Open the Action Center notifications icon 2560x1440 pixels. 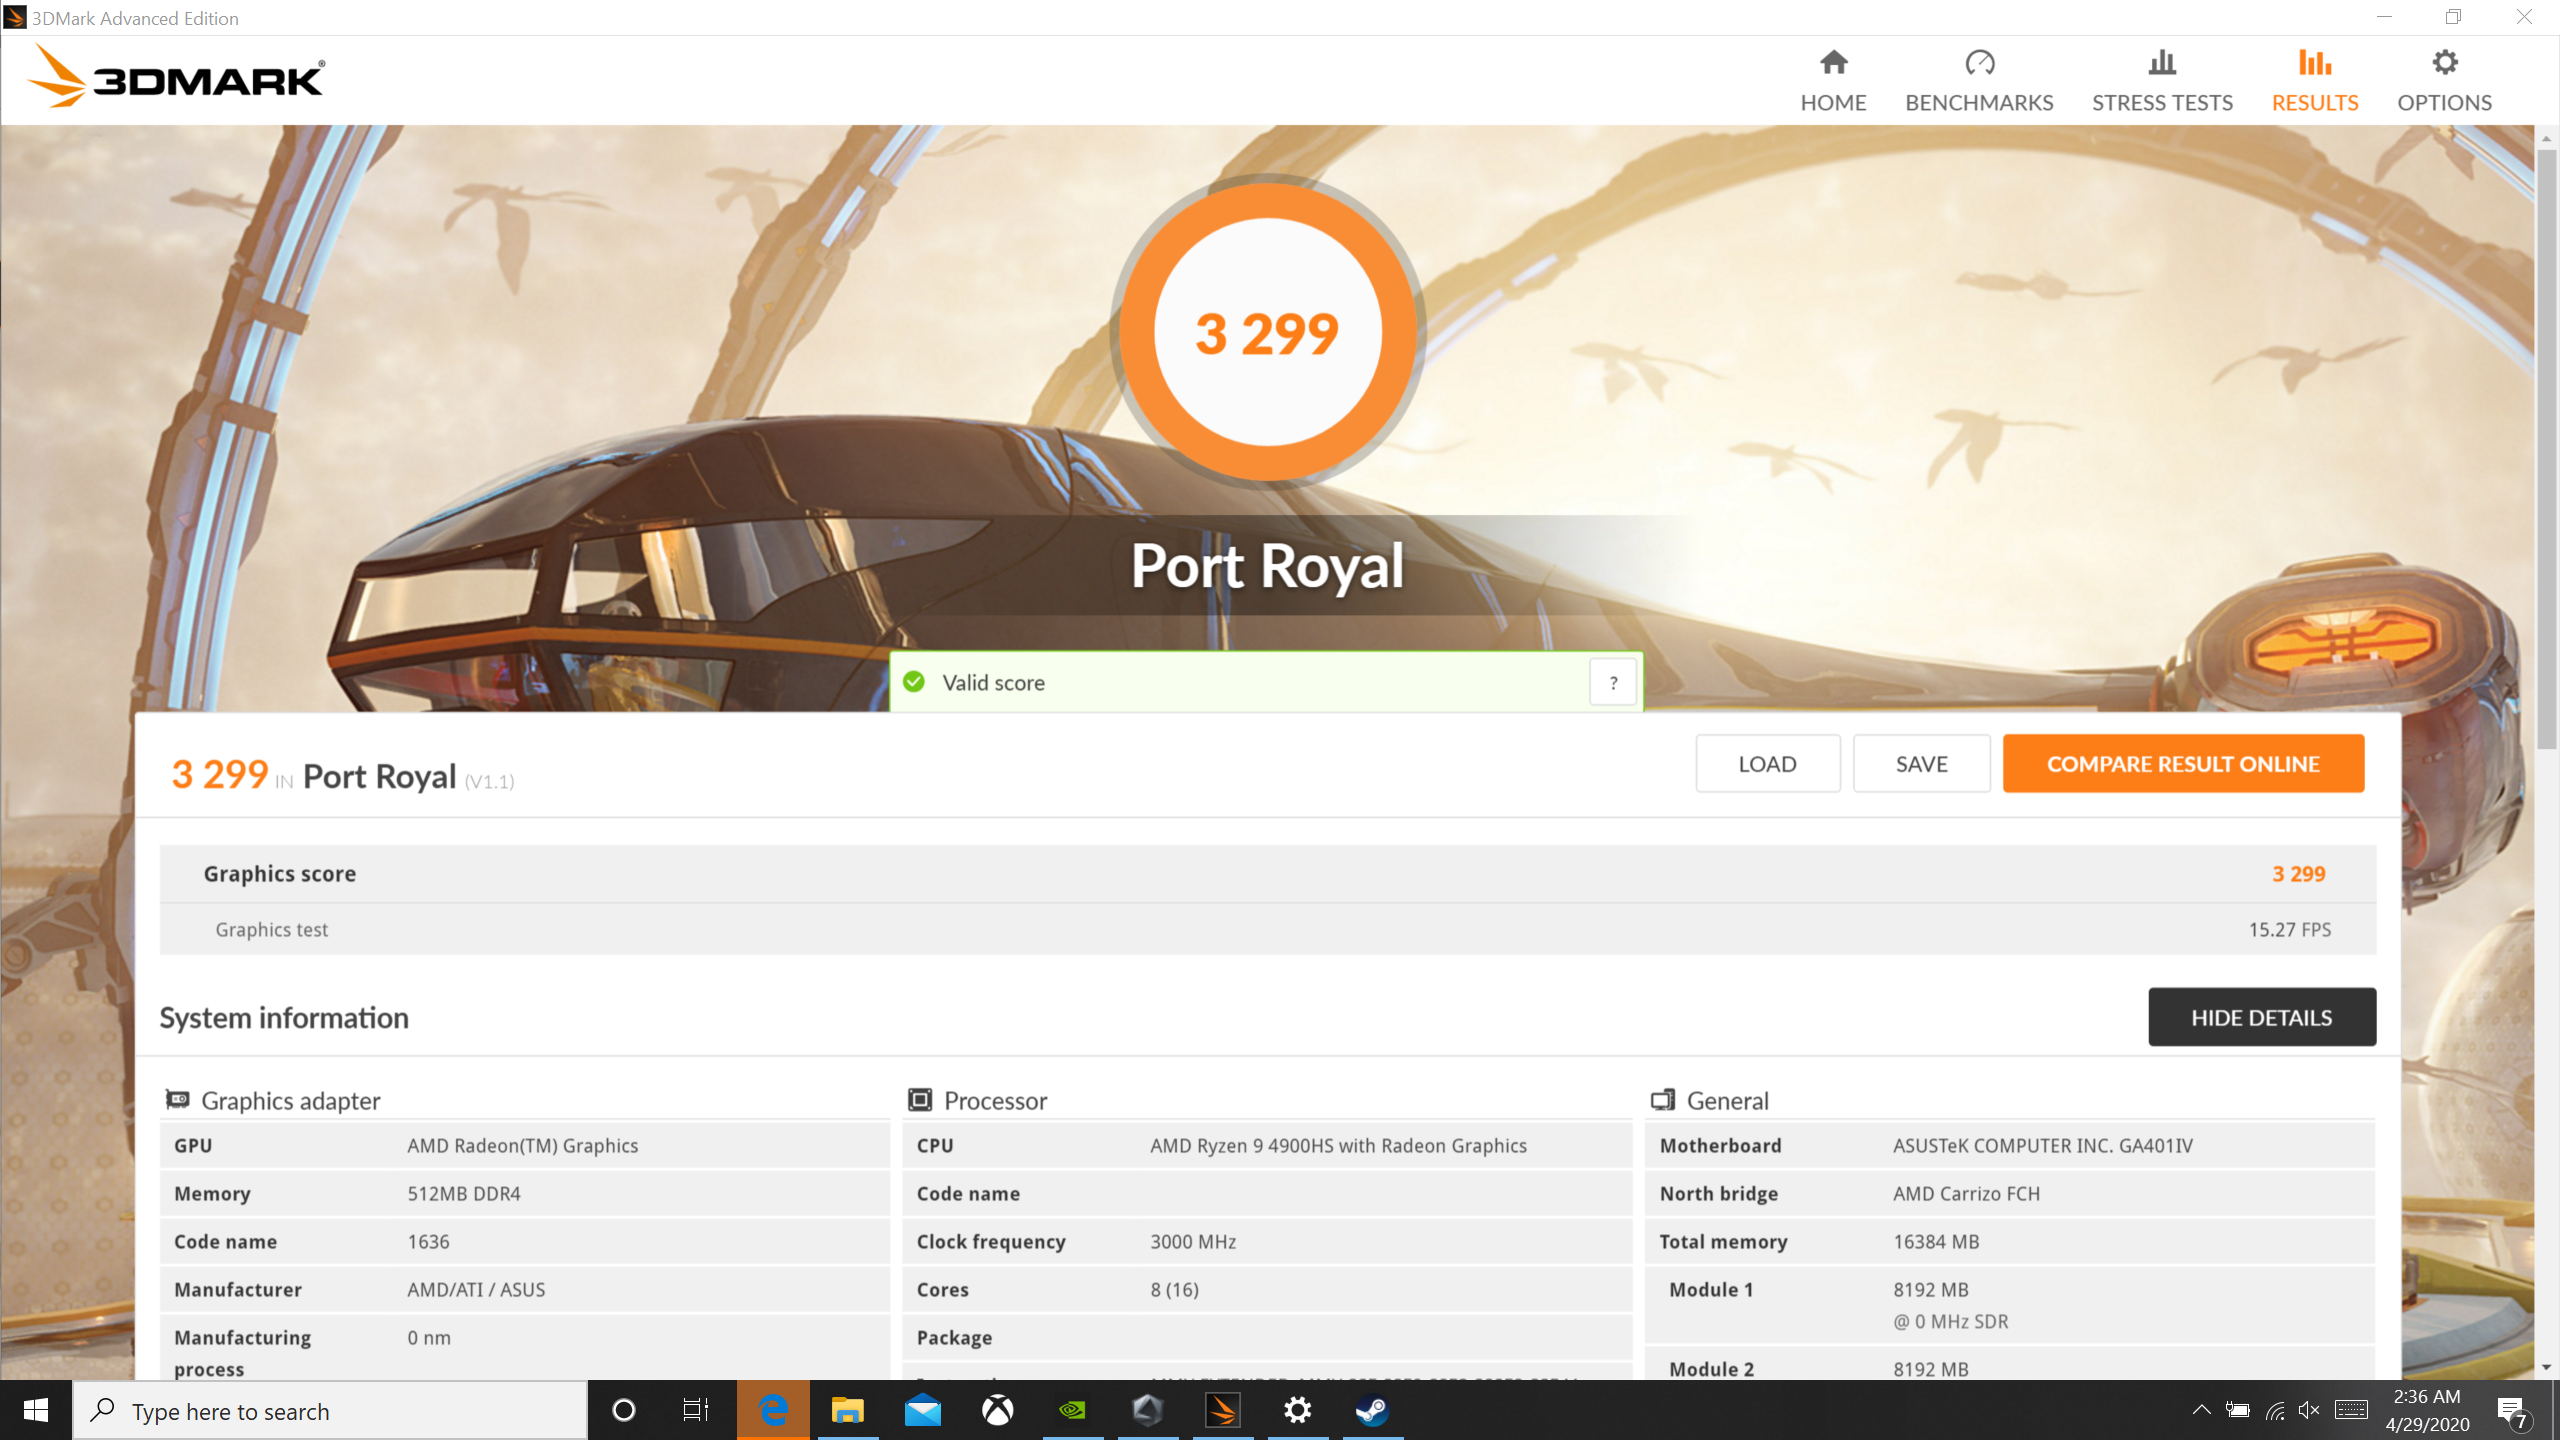2512,1411
